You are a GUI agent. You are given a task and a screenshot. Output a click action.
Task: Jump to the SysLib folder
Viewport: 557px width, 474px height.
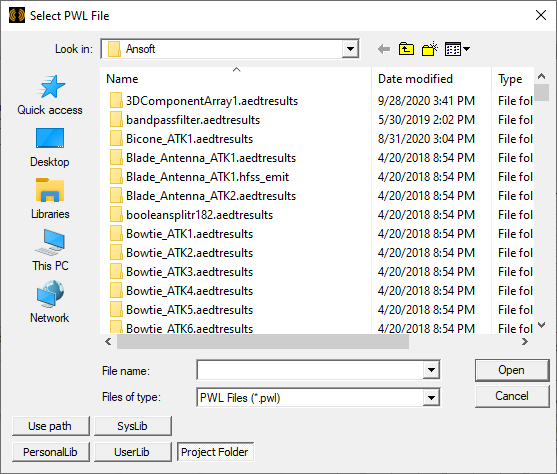tap(133, 426)
